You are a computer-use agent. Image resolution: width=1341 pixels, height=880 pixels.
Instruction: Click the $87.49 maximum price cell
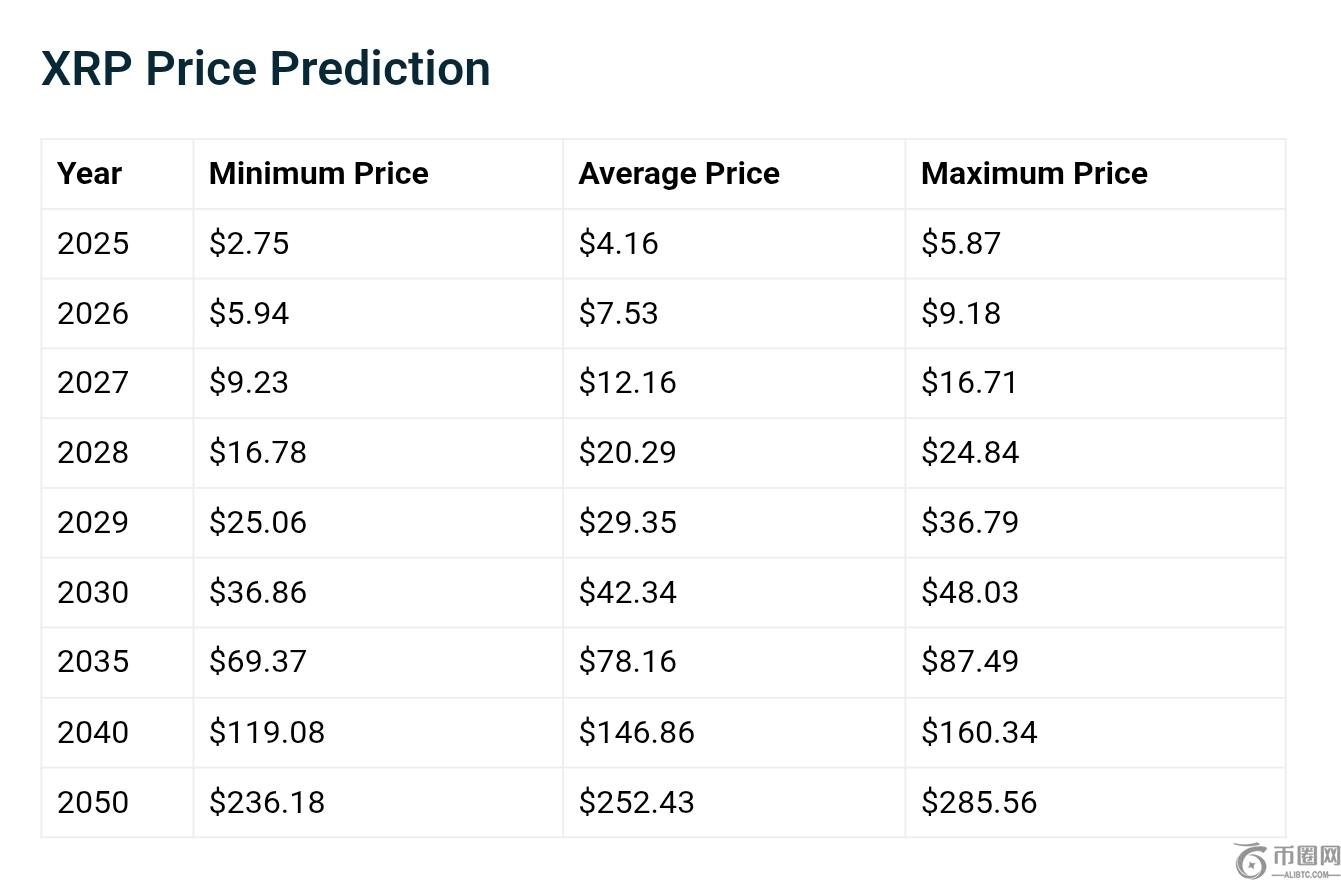coord(970,662)
